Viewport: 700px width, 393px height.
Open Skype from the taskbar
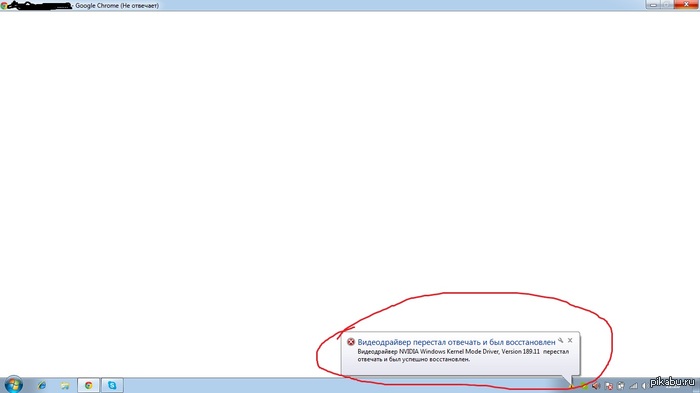(112, 385)
